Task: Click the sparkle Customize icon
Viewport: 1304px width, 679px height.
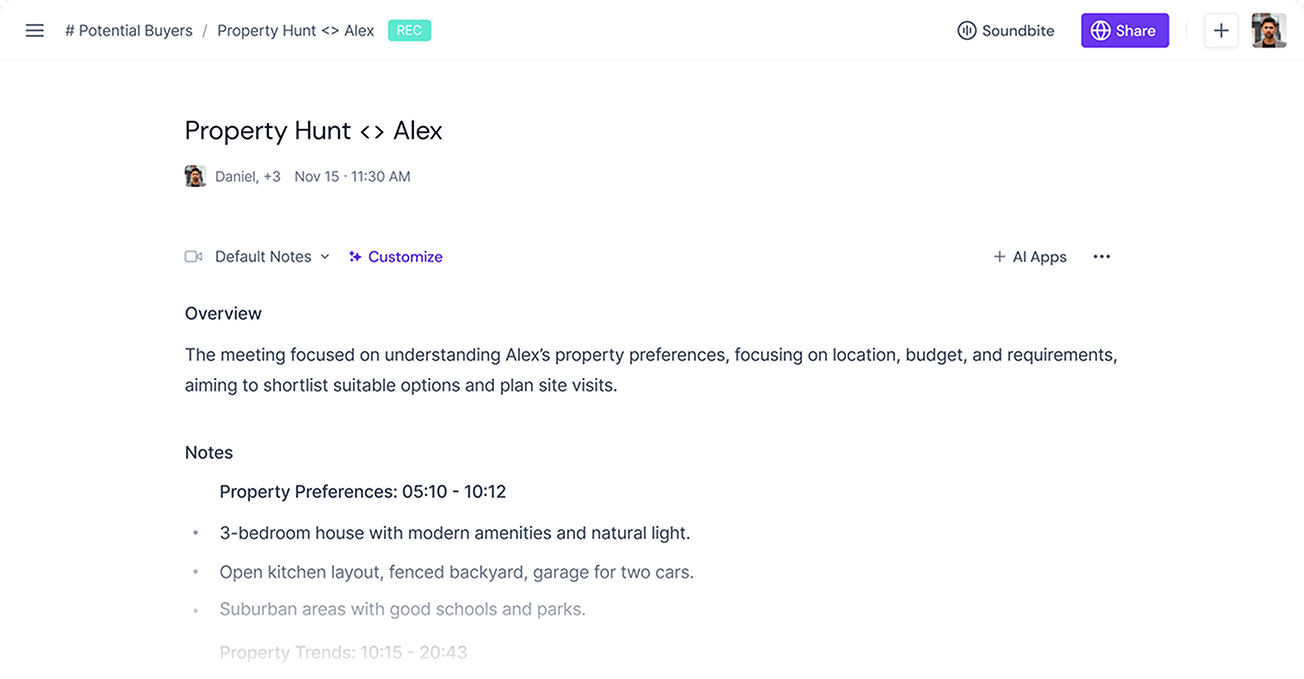Action: coord(355,257)
